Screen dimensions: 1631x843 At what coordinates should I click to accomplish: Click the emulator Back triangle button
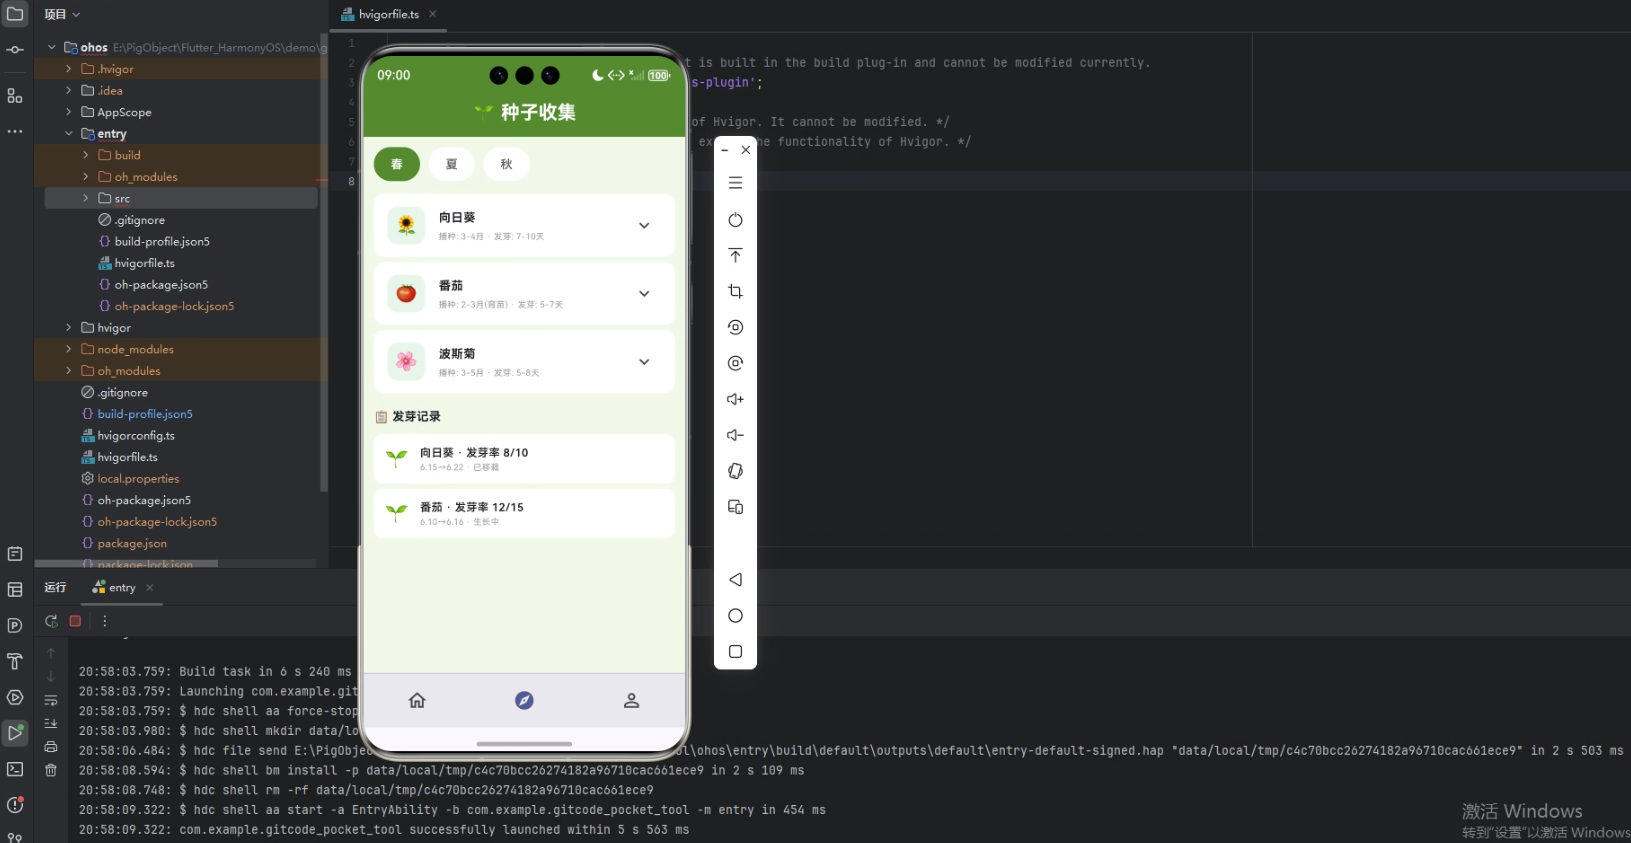[735, 580]
